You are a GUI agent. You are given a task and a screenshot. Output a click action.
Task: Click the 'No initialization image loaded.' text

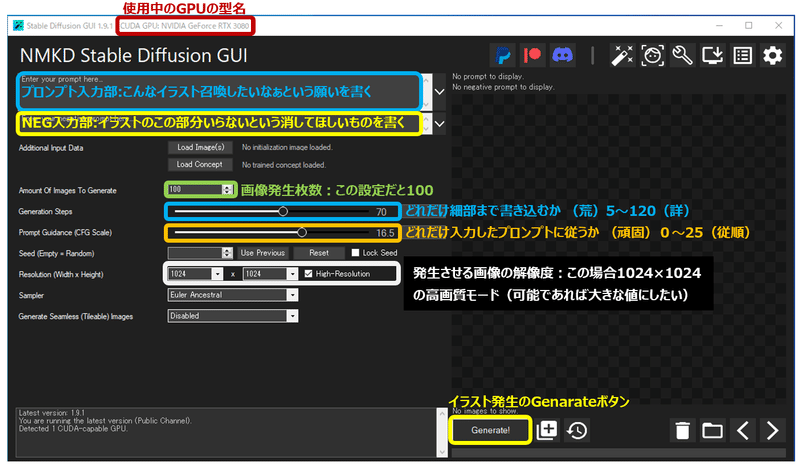point(287,148)
